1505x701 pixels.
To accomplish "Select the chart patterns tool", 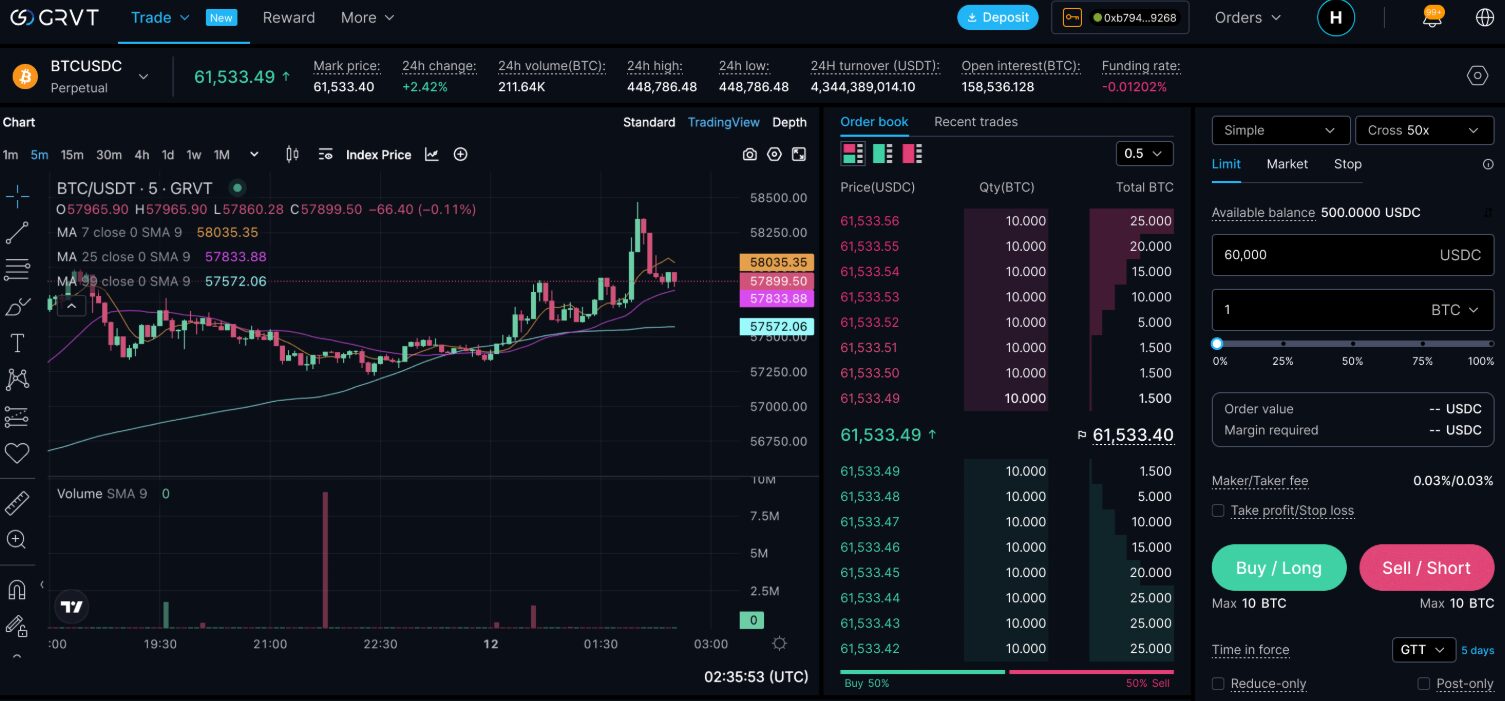I will 17,379.
